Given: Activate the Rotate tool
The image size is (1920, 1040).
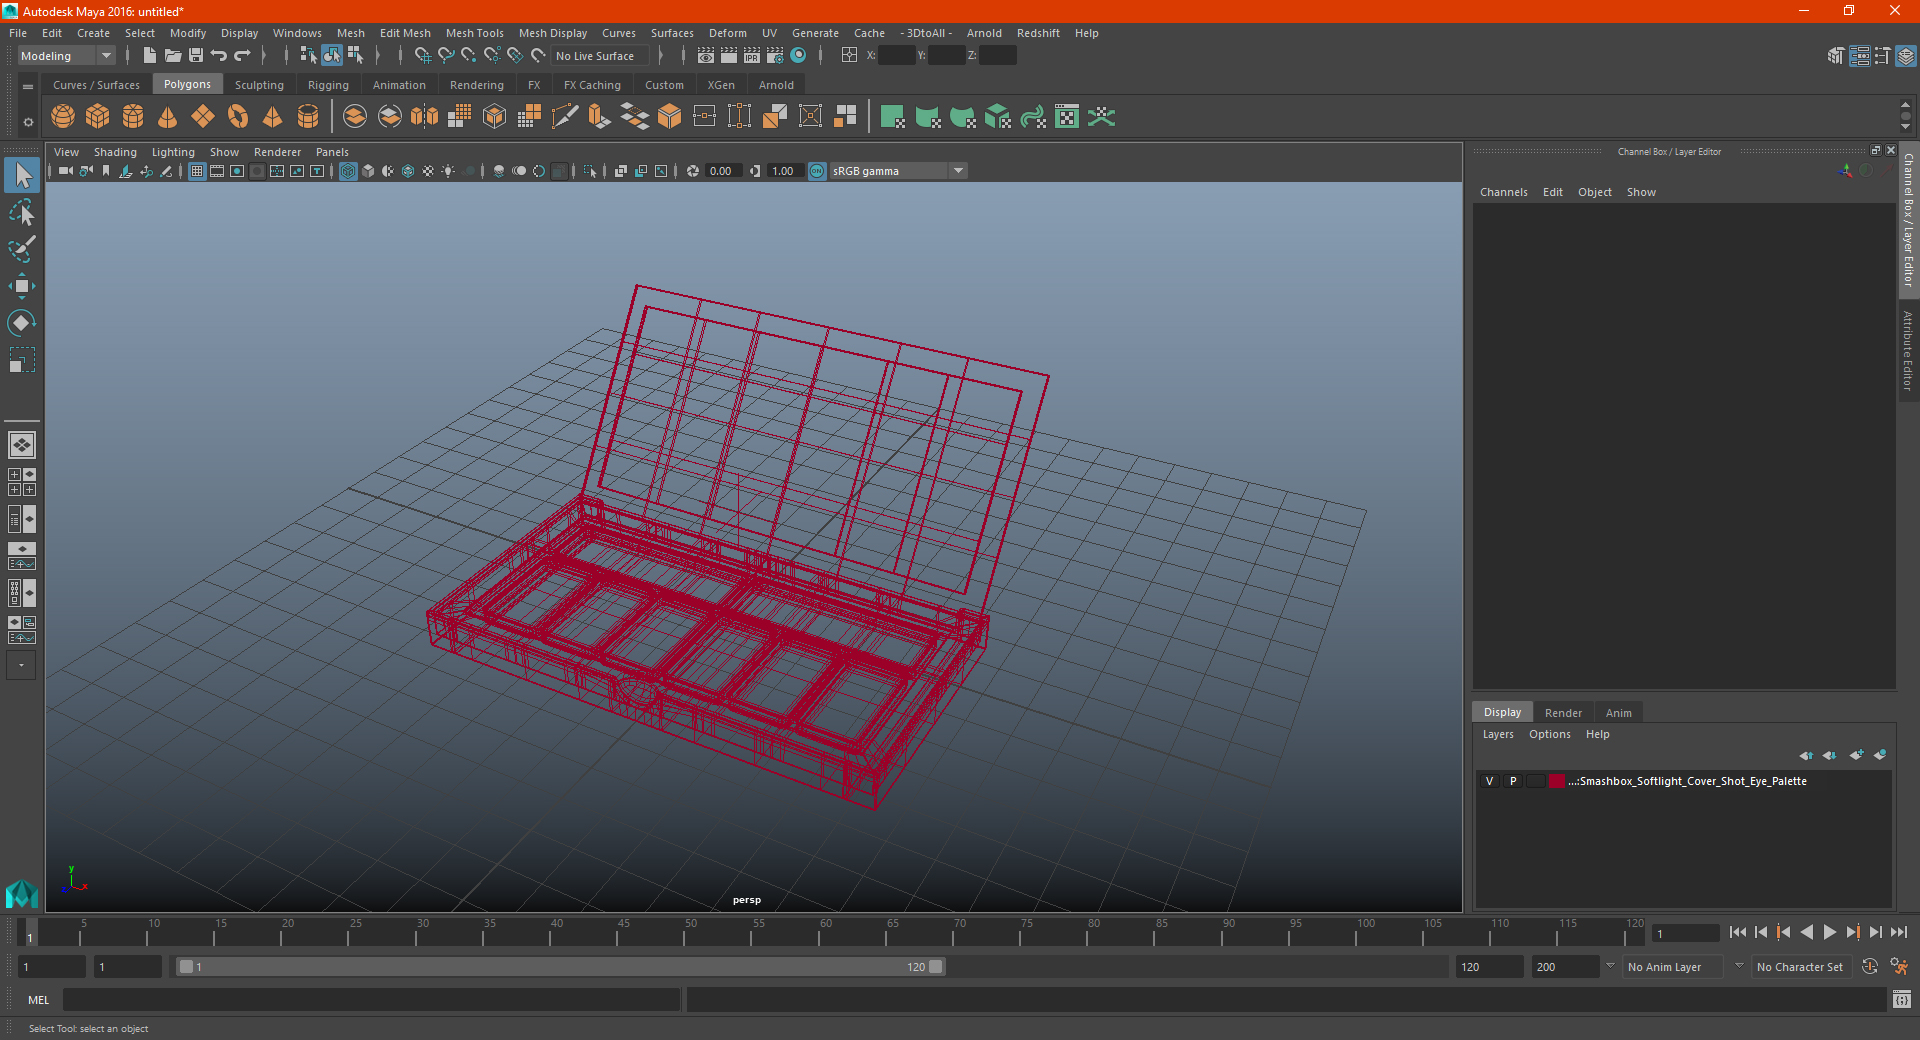Looking at the screenshot, I should tap(22, 323).
